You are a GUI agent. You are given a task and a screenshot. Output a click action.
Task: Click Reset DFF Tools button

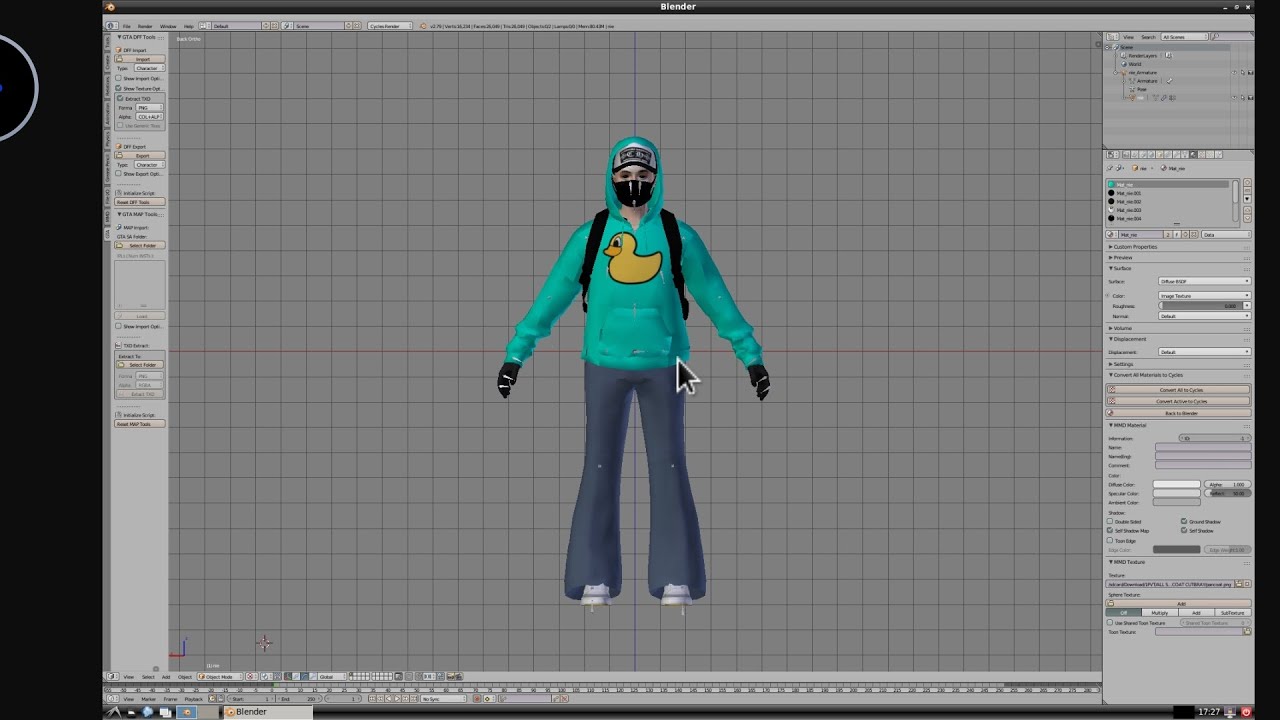coord(140,202)
